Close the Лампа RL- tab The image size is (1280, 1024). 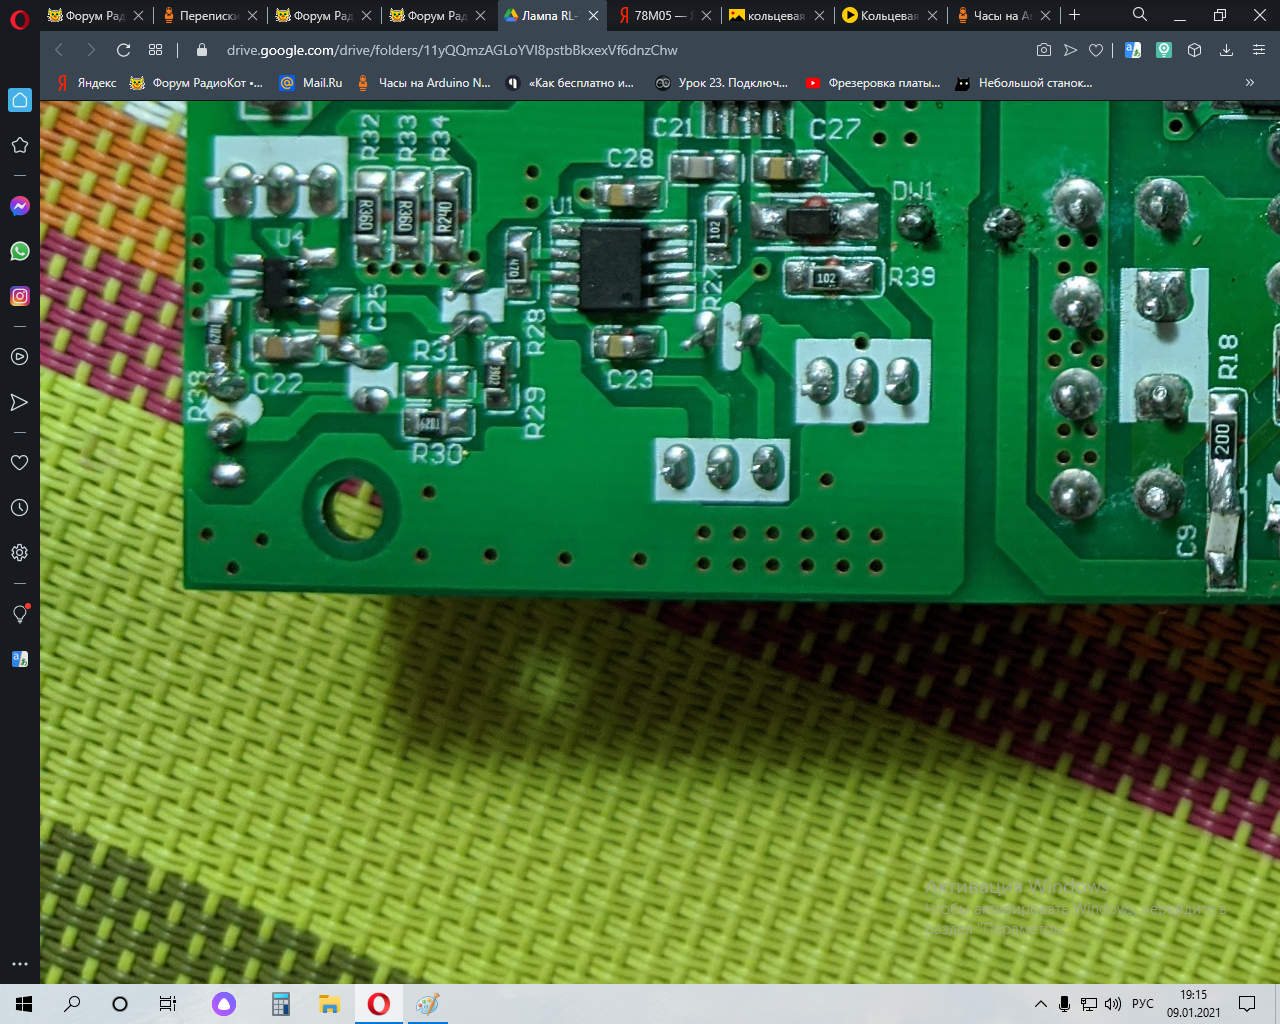(x=594, y=15)
